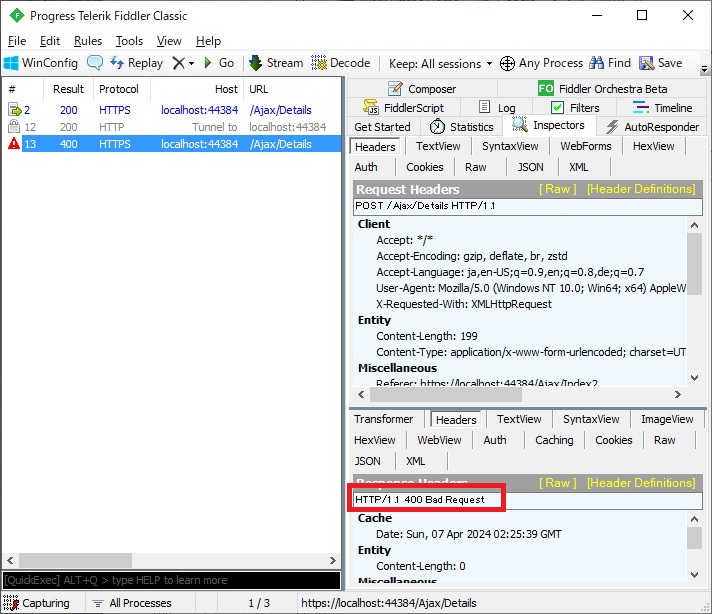Click the request headers horizontal scrollbar thumb
The width and height of the screenshot is (712, 614).
(446, 395)
